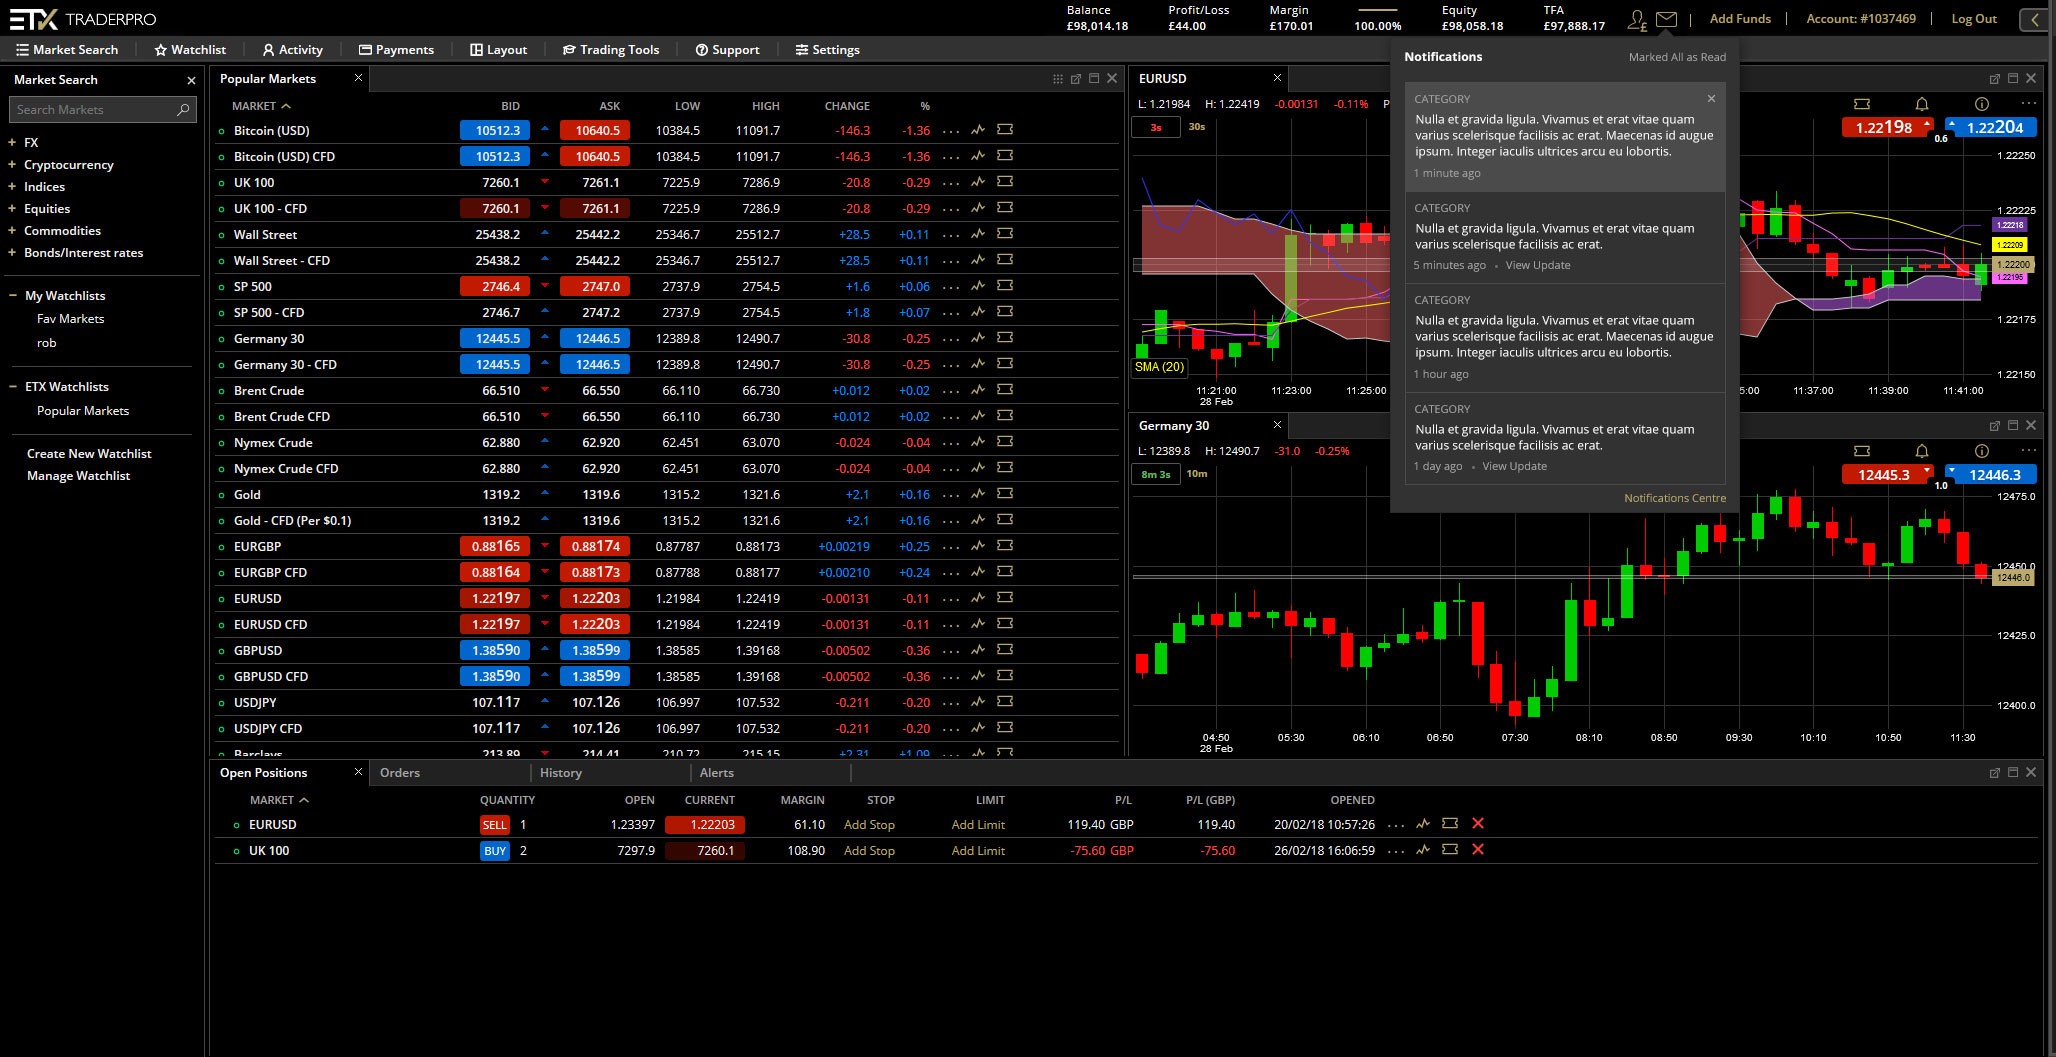This screenshot has width=2056, height=1057.
Task: Open the Activity menu
Action: click(292, 50)
